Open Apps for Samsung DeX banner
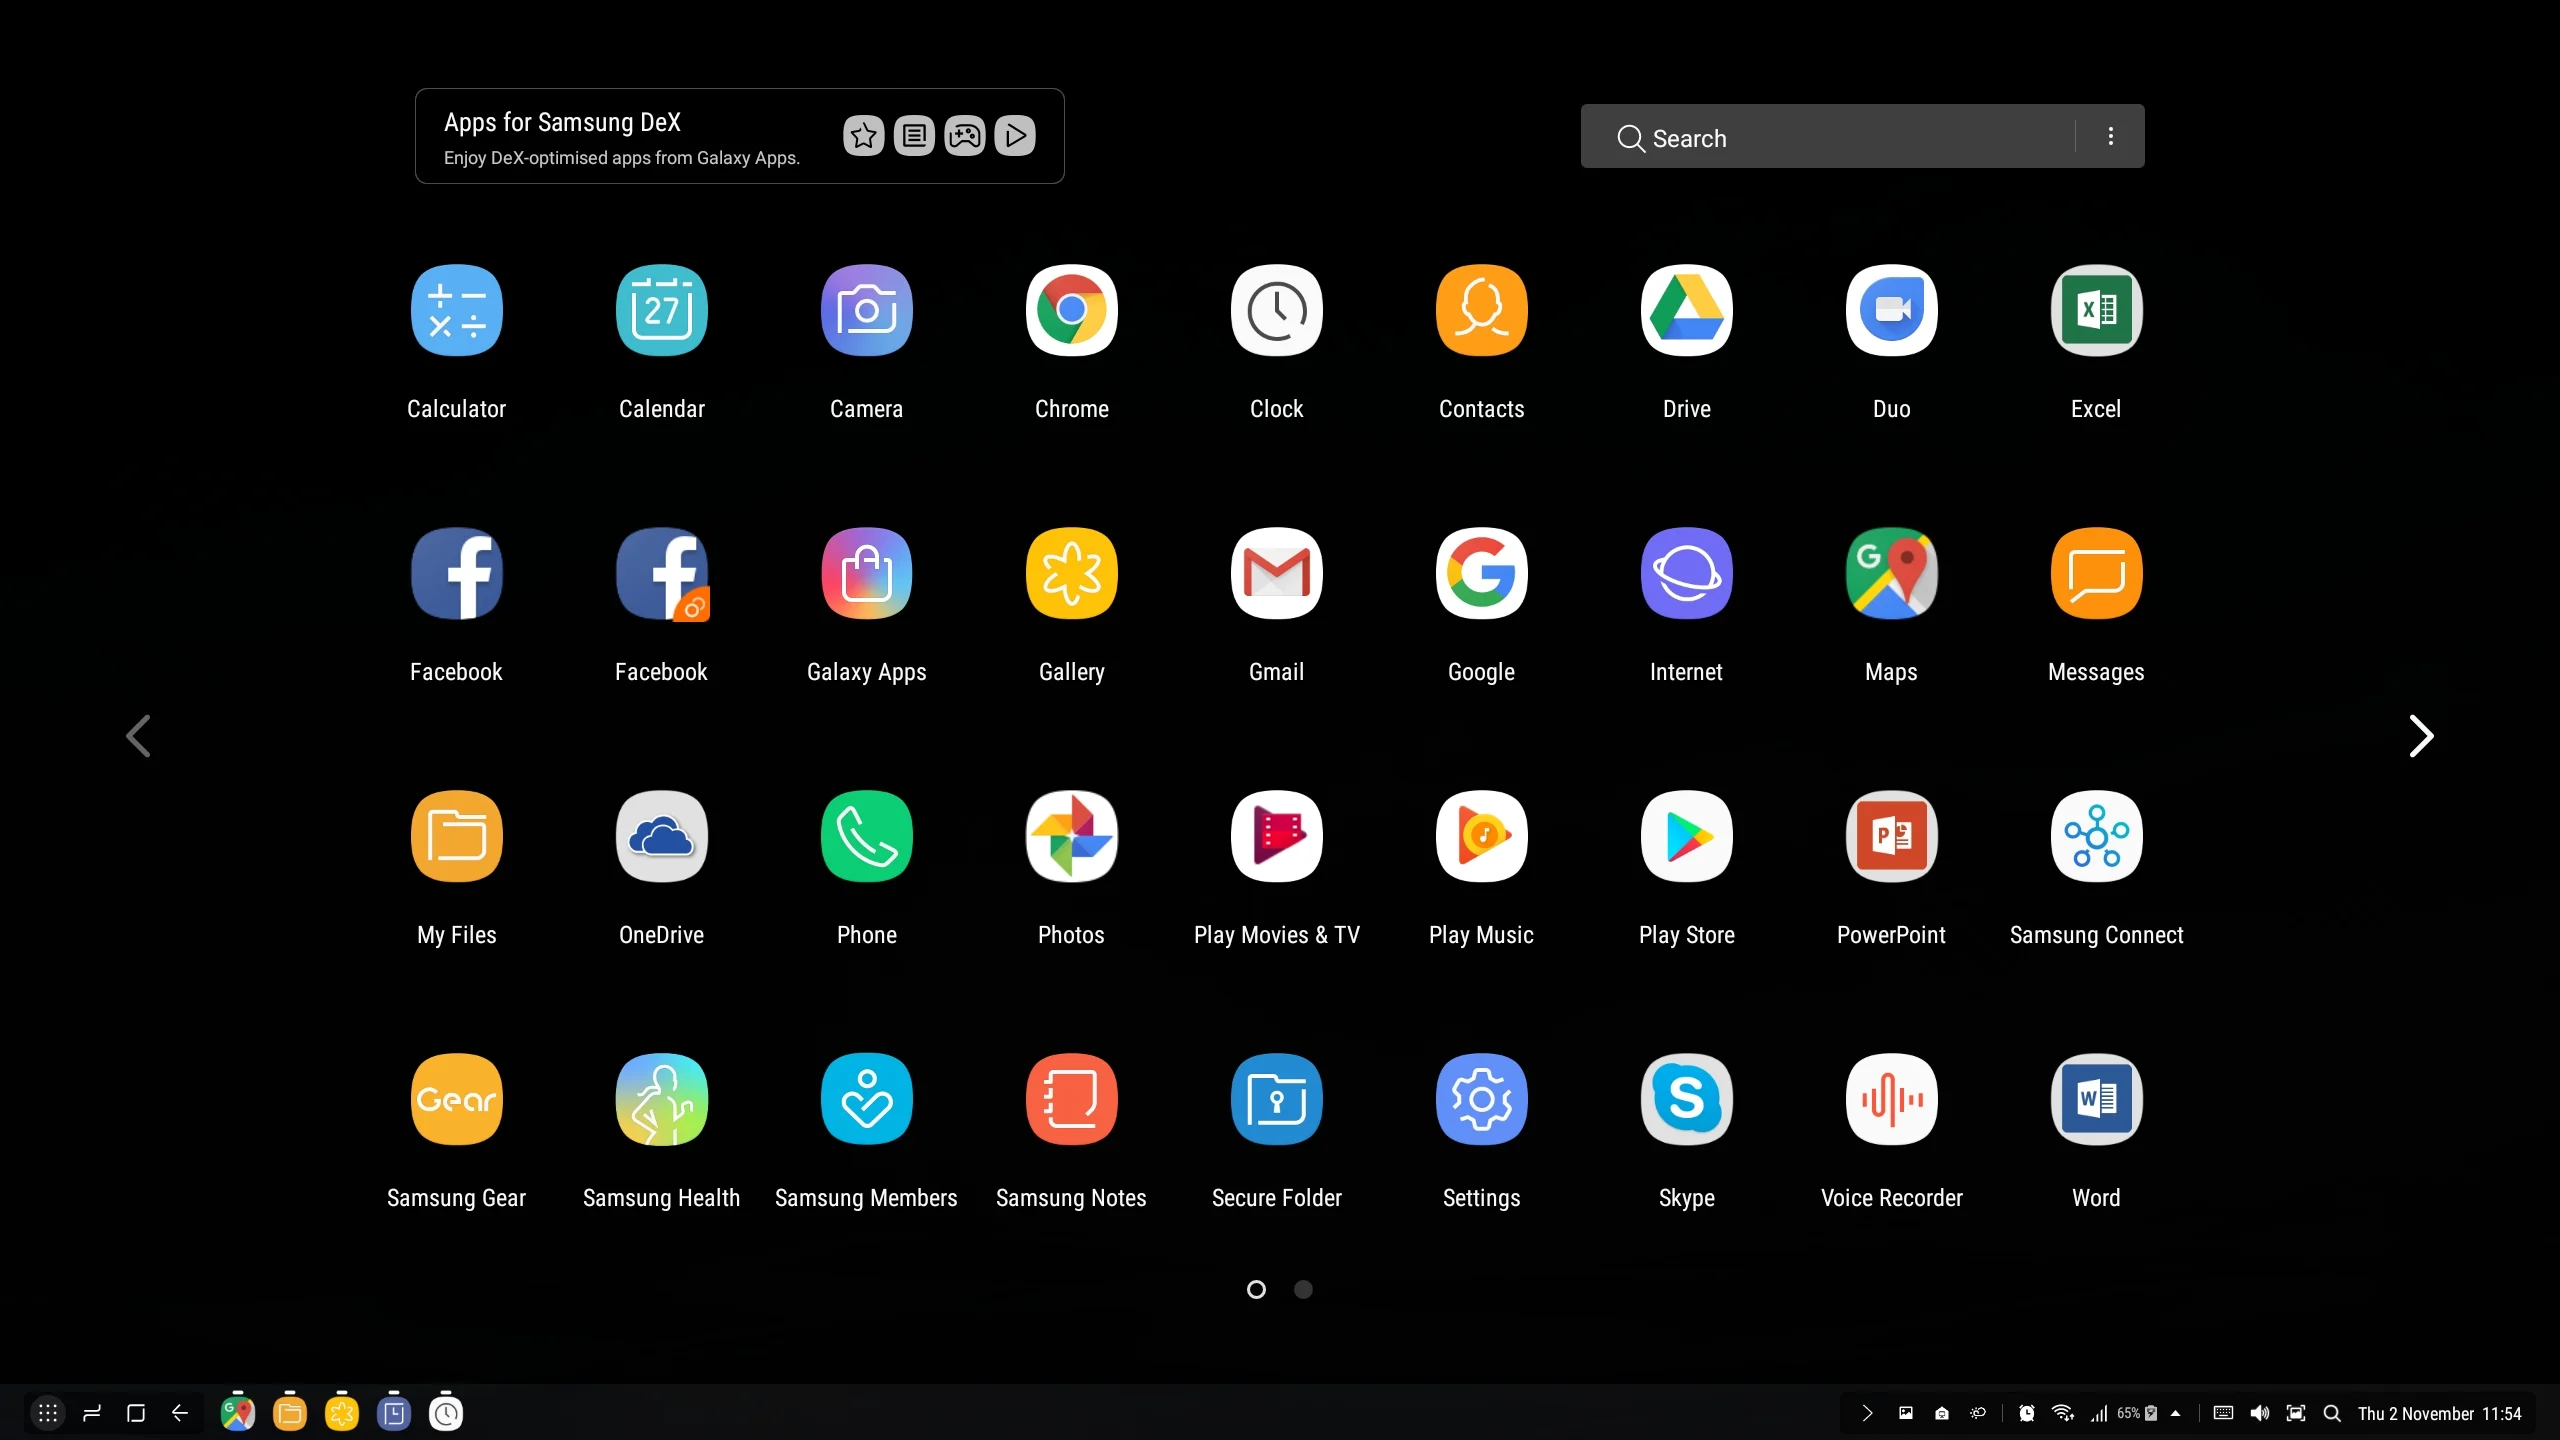Viewport: 2560px width, 1440px height. pyautogui.click(x=740, y=136)
